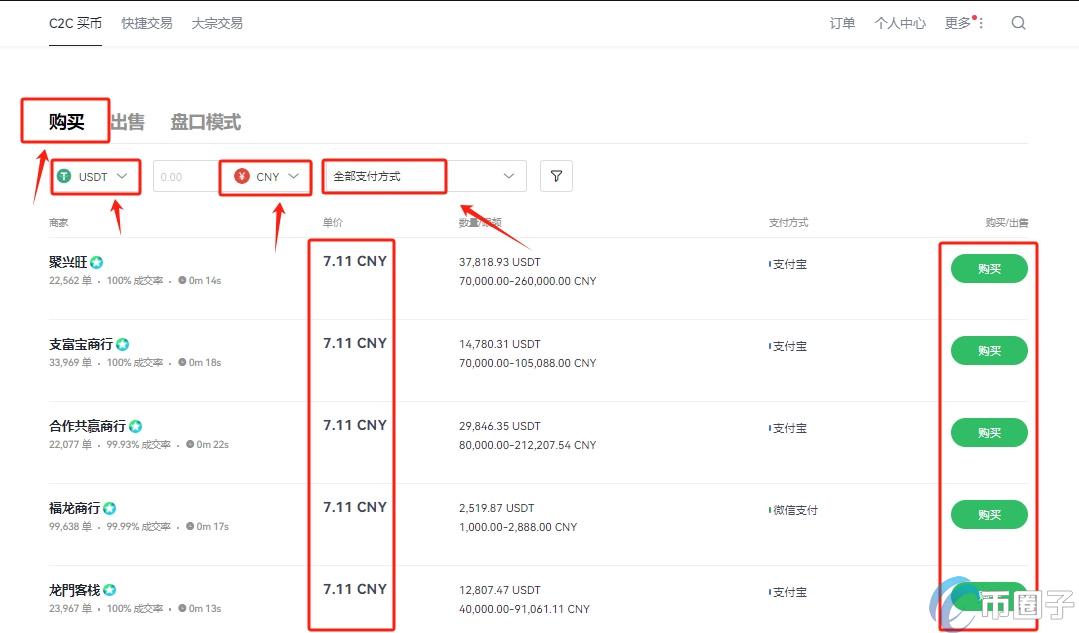The width and height of the screenshot is (1079, 633).
Task: Click the green USDT coin icon
Action: [64, 176]
